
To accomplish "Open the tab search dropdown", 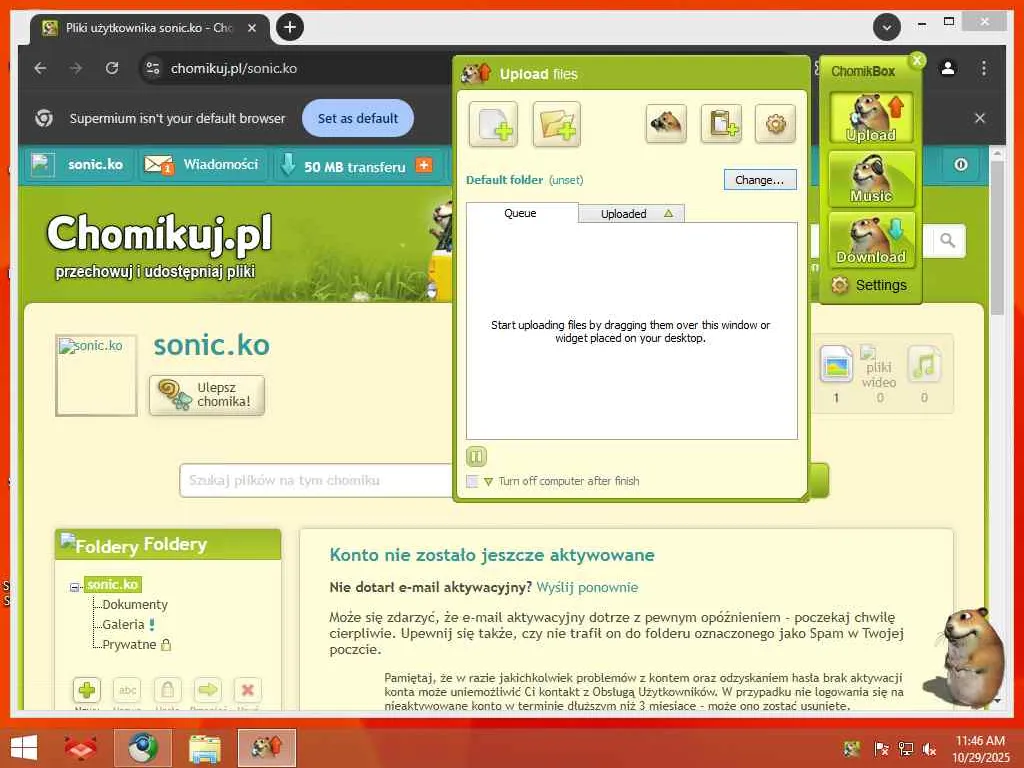I will 887,27.
